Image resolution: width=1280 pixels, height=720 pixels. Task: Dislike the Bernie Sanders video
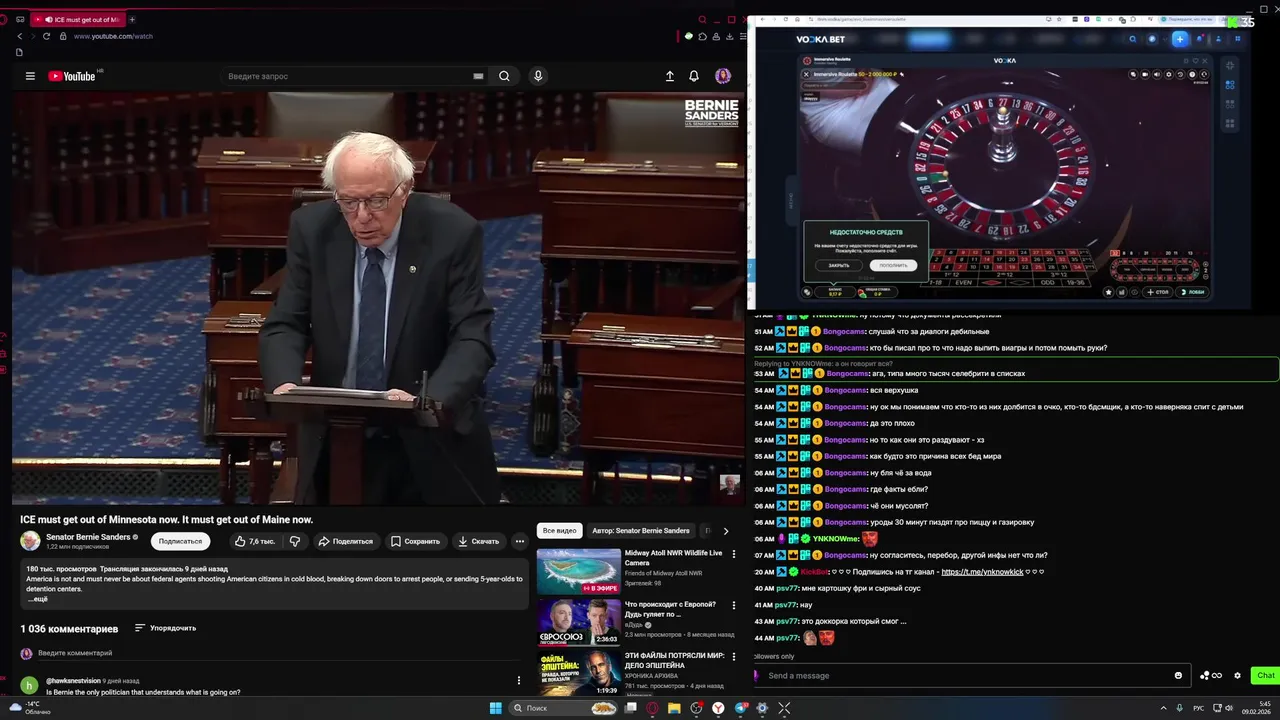295,541
